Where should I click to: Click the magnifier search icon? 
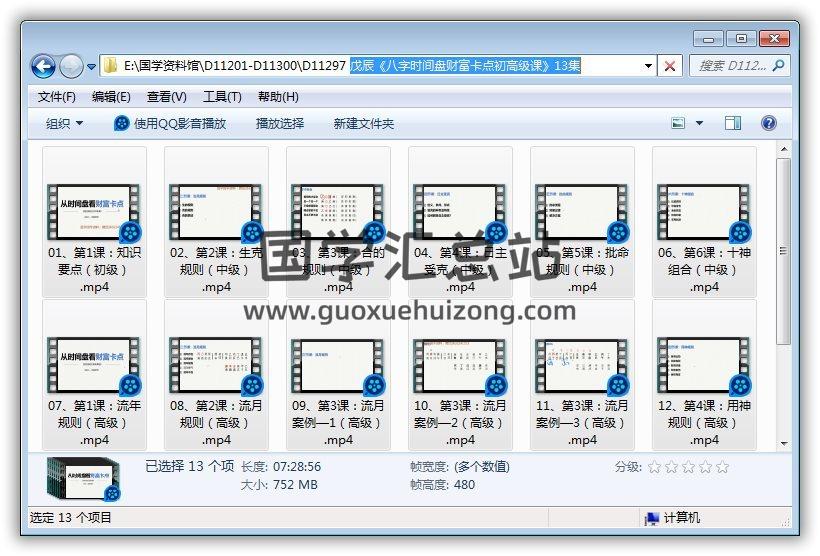coord(779,65)
